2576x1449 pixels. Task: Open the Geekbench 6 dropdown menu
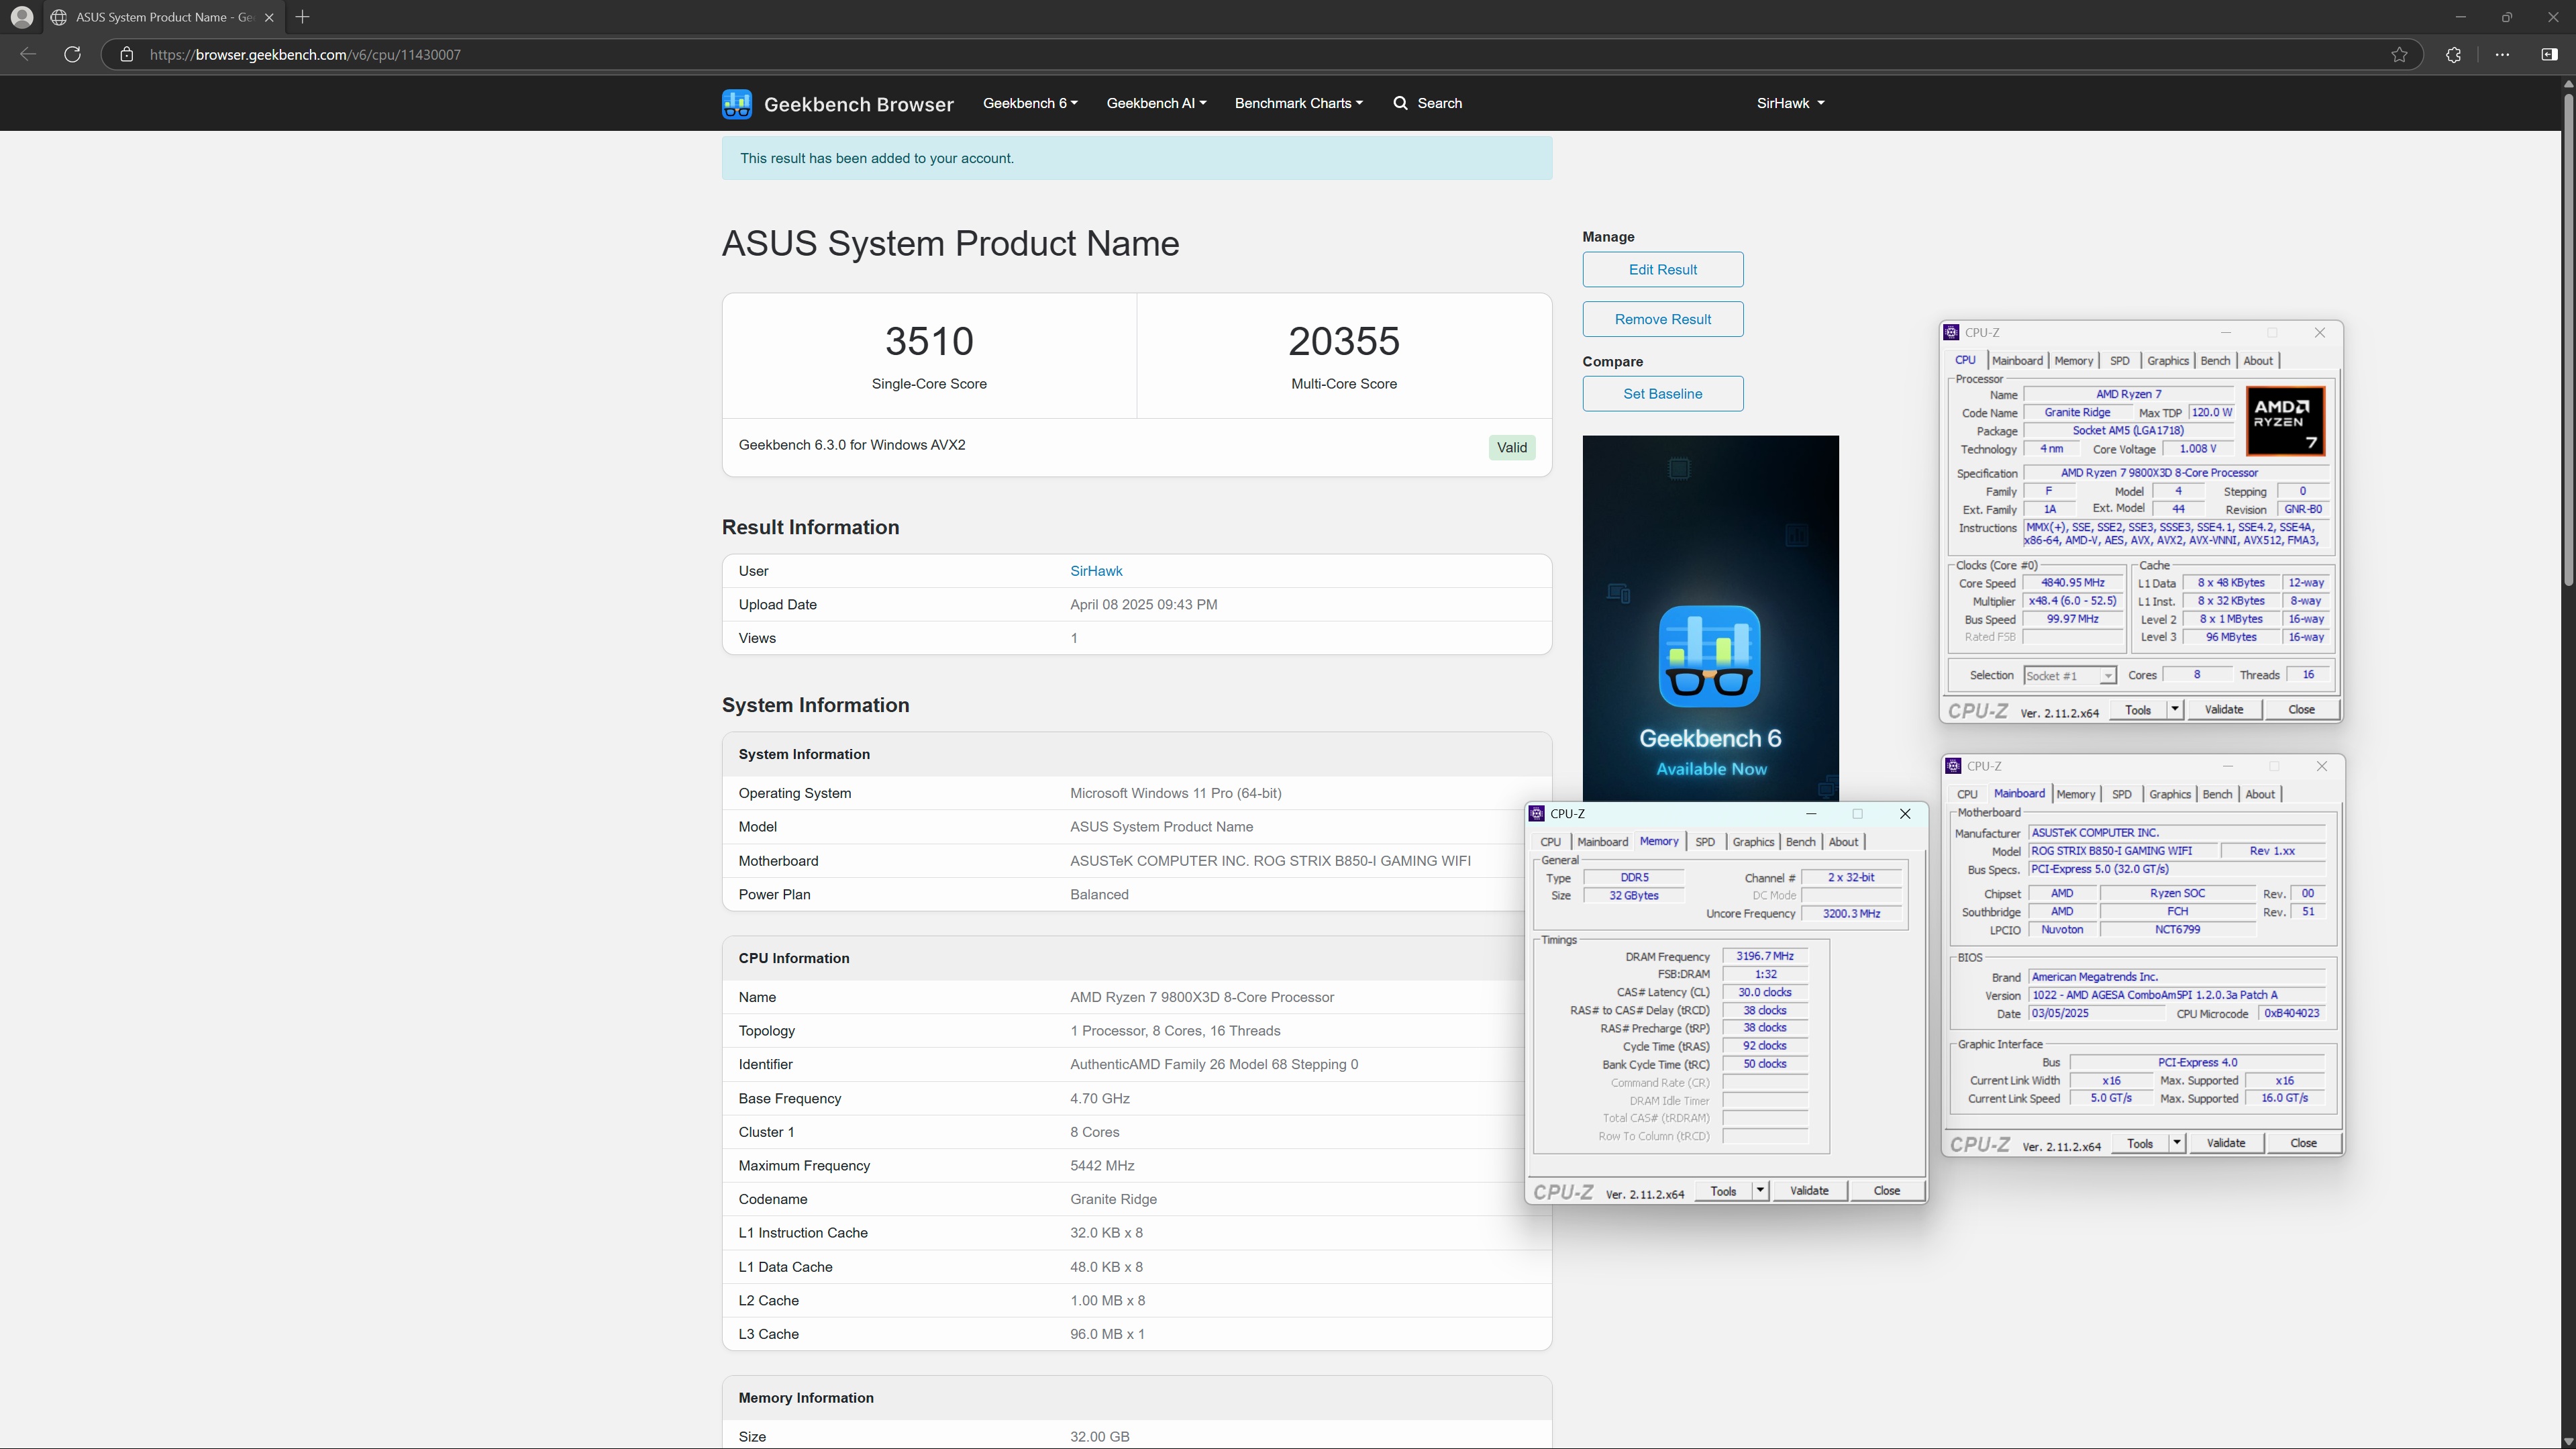point(1030,103)
